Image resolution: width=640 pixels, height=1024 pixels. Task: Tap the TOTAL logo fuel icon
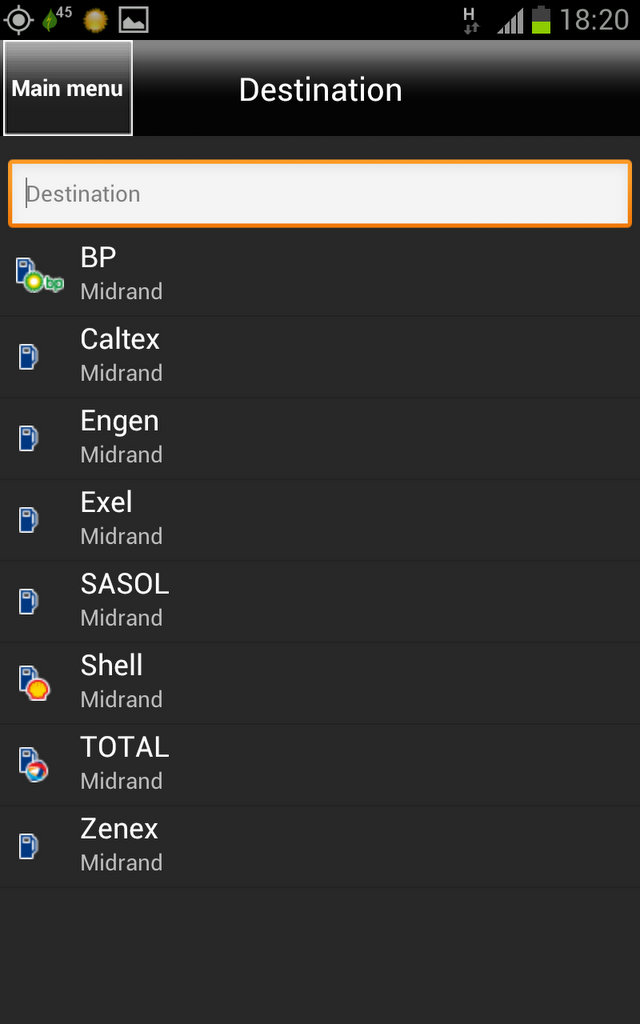pos(34,765)
